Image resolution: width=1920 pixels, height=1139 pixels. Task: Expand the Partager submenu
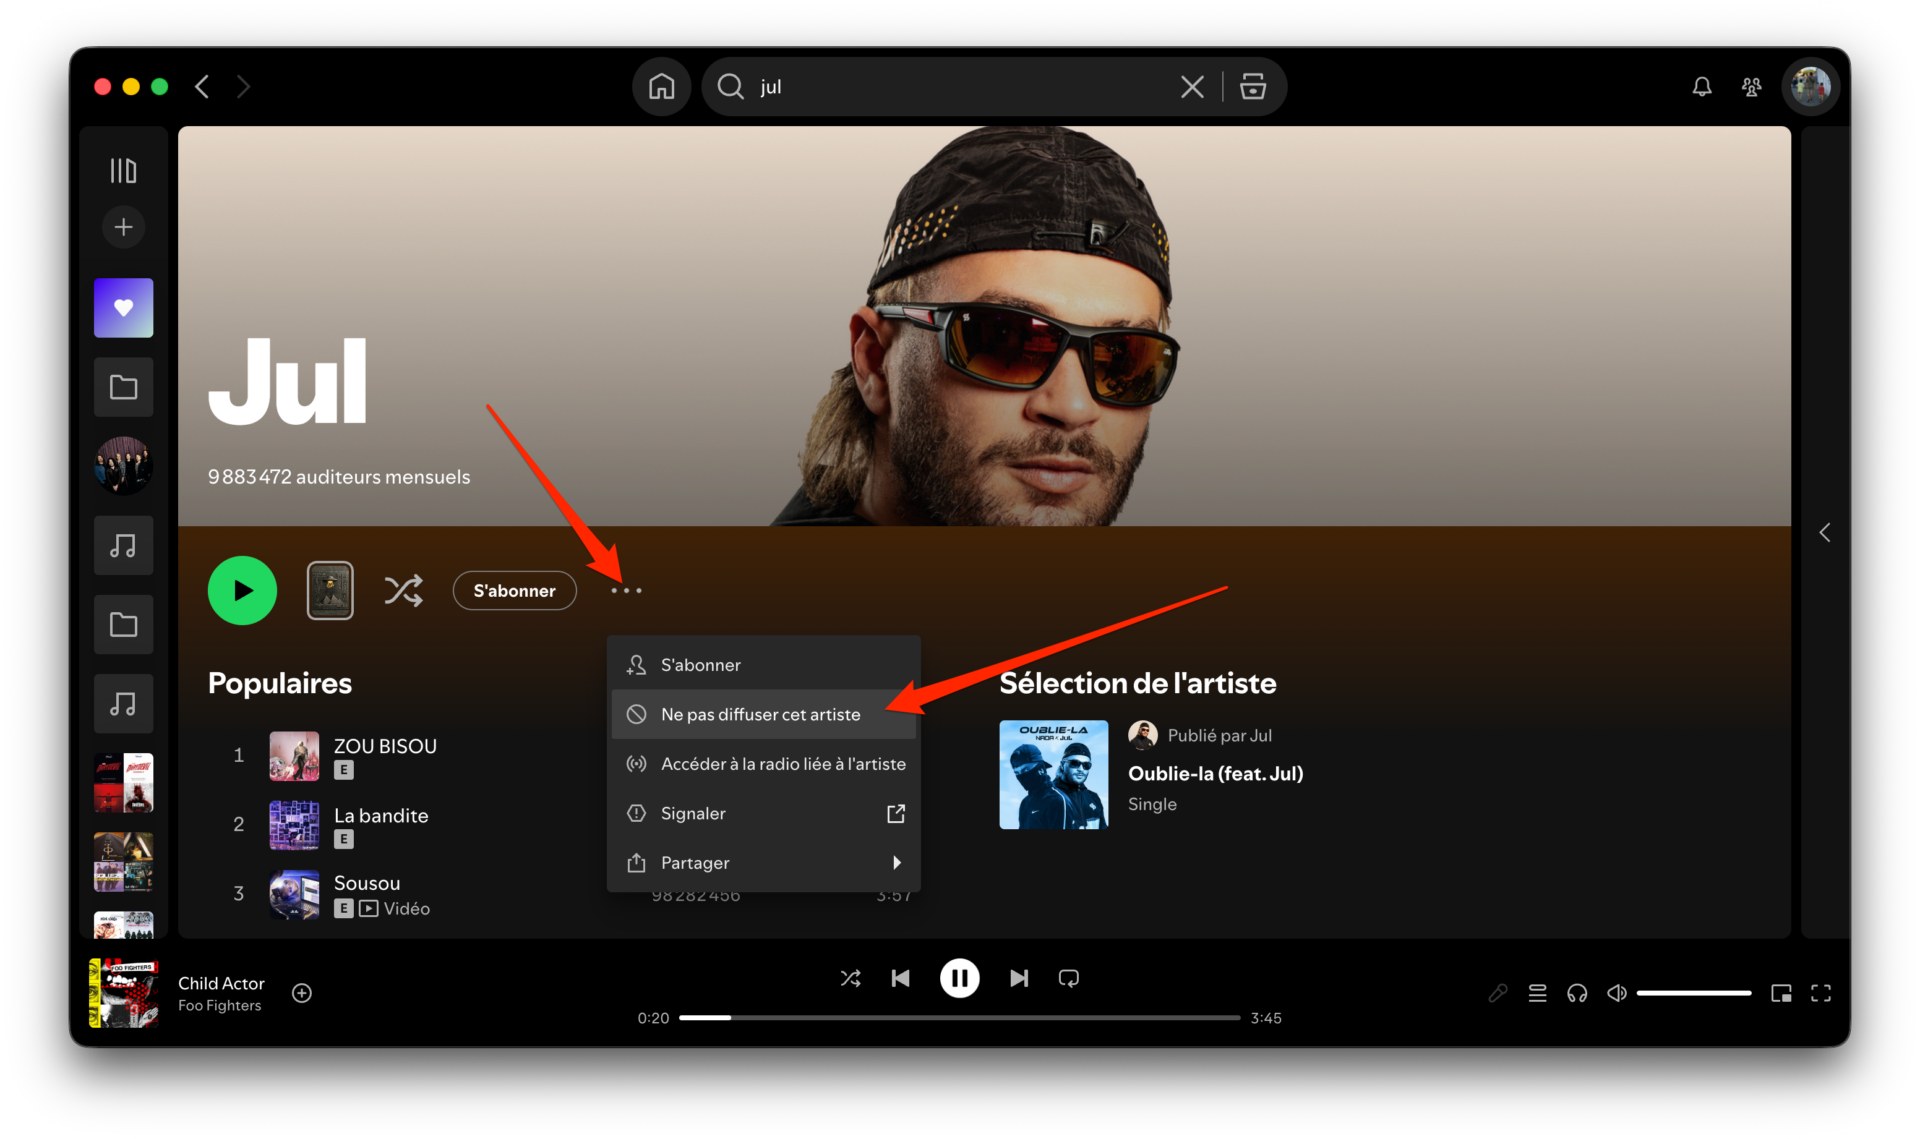tap(763, 862)
